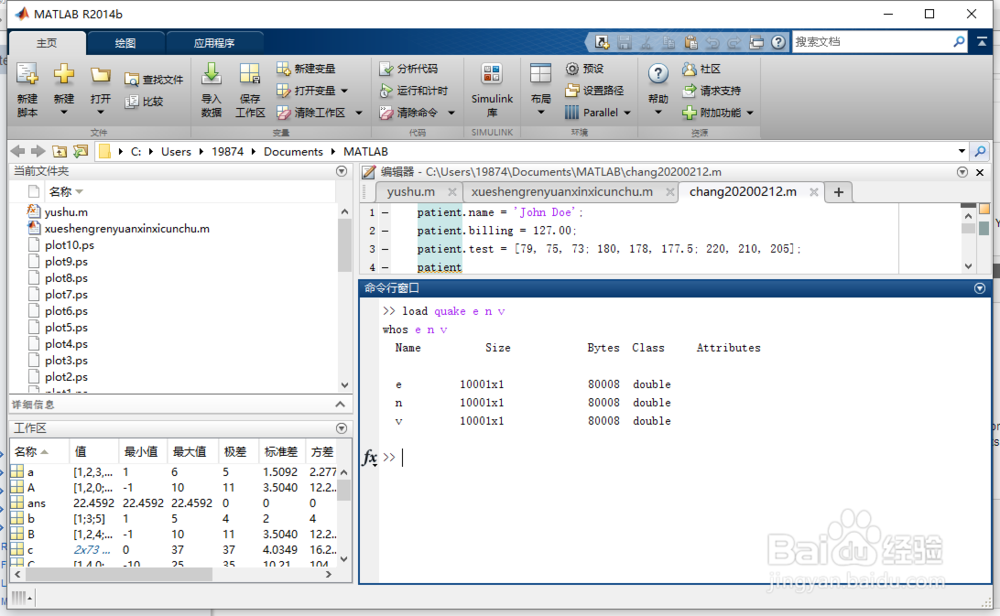Select the Plots (绘图) tab

click(125, 43)
